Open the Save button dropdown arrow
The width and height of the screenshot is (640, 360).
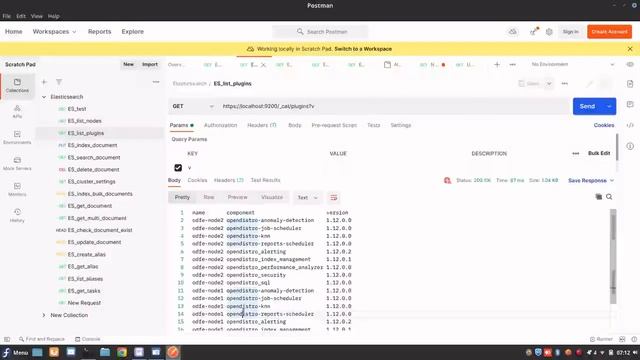549,84
